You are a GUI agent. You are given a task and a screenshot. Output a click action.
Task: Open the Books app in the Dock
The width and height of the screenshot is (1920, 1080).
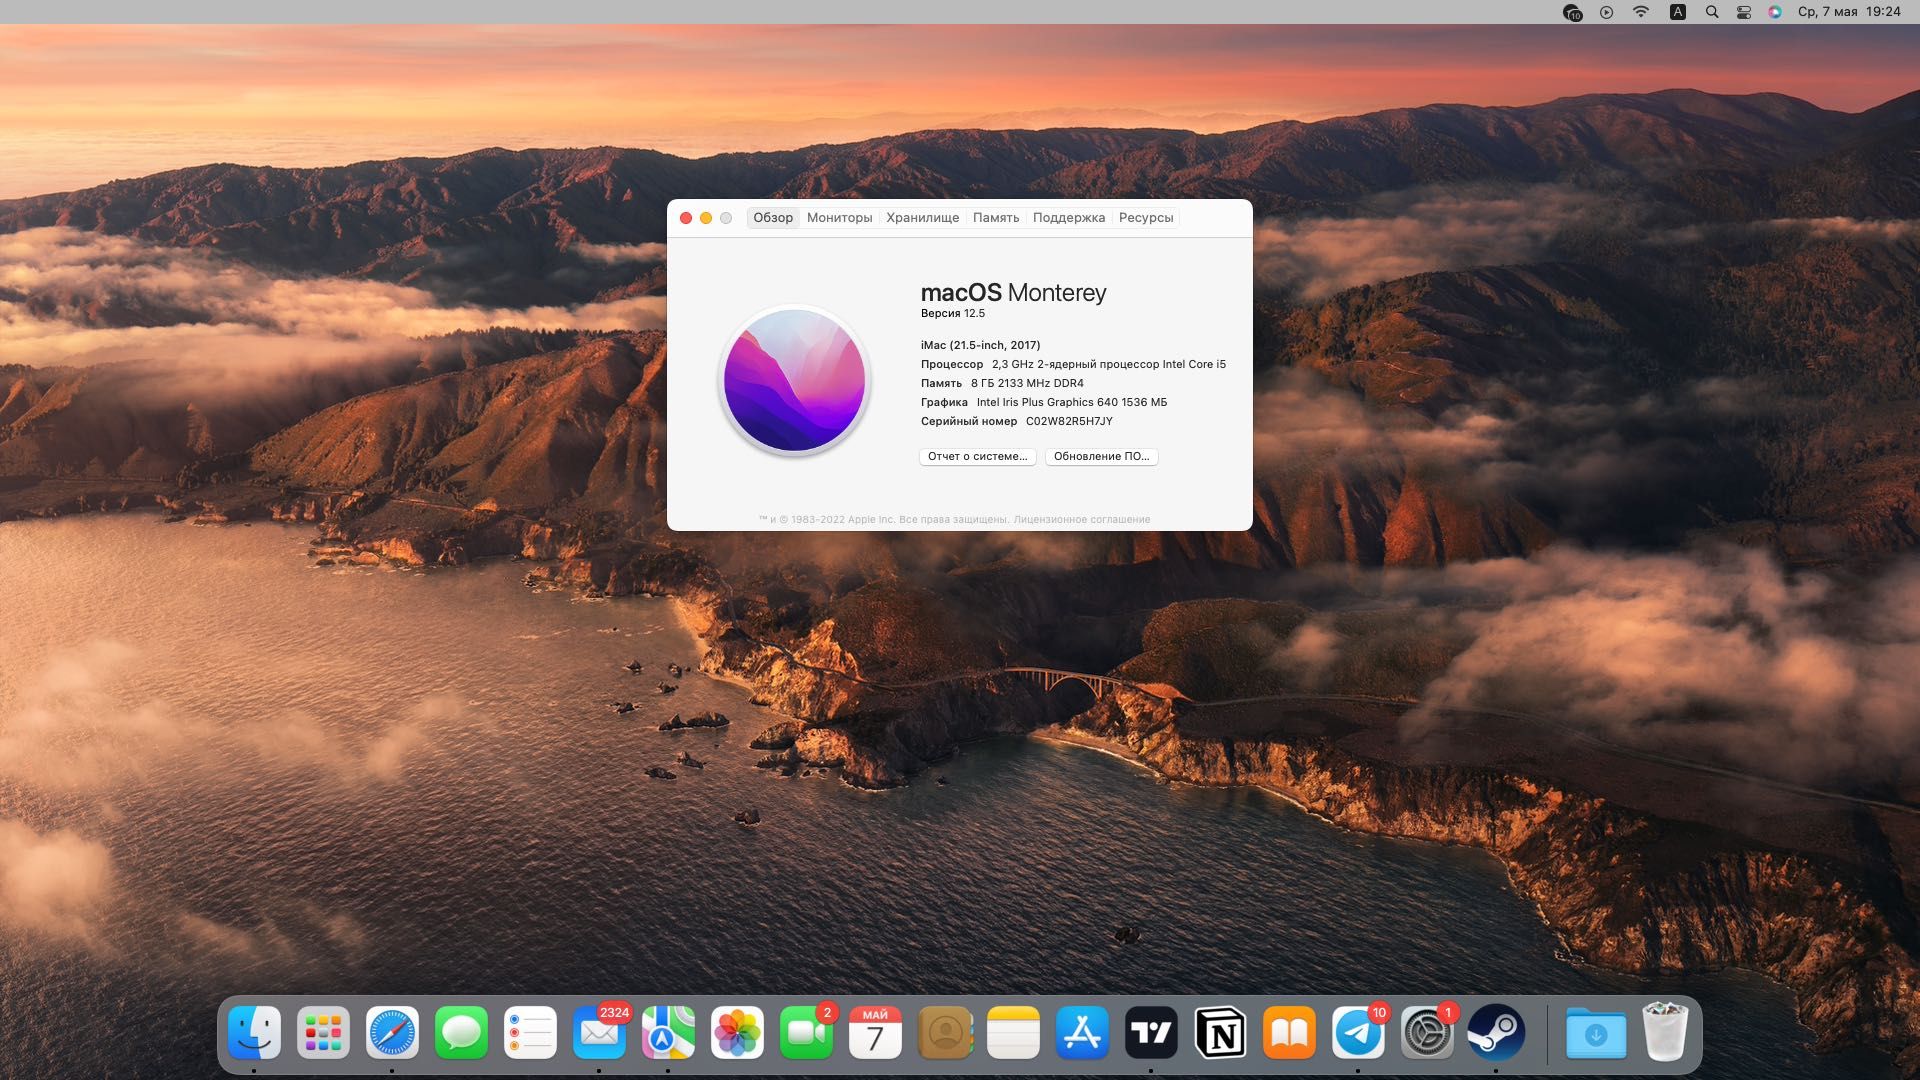[x=1289, y=1033]
